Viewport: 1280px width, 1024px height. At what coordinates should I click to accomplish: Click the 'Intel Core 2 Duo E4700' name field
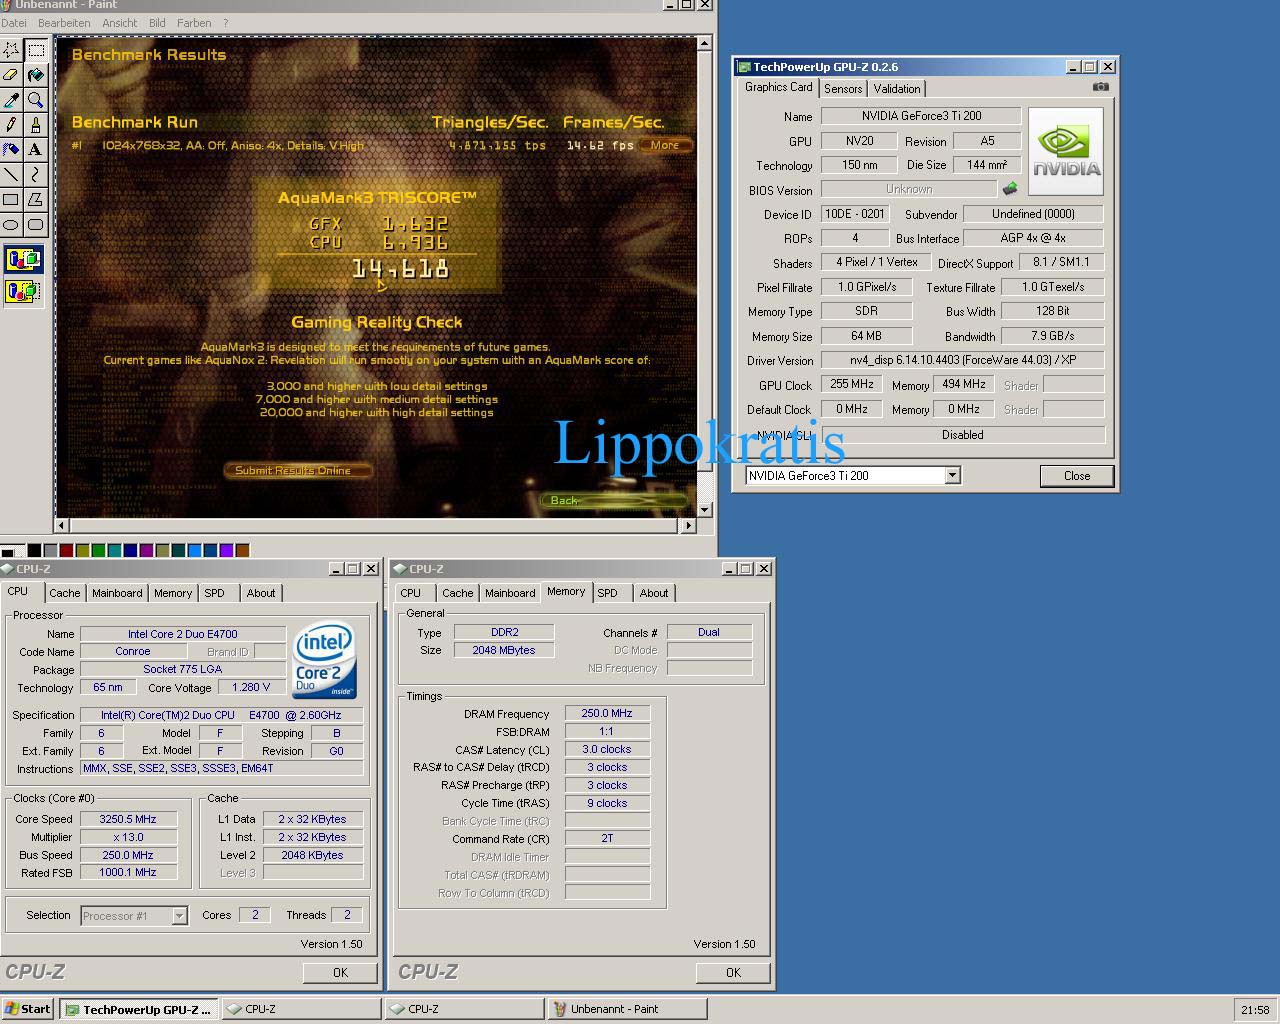[x=182, y=634]
